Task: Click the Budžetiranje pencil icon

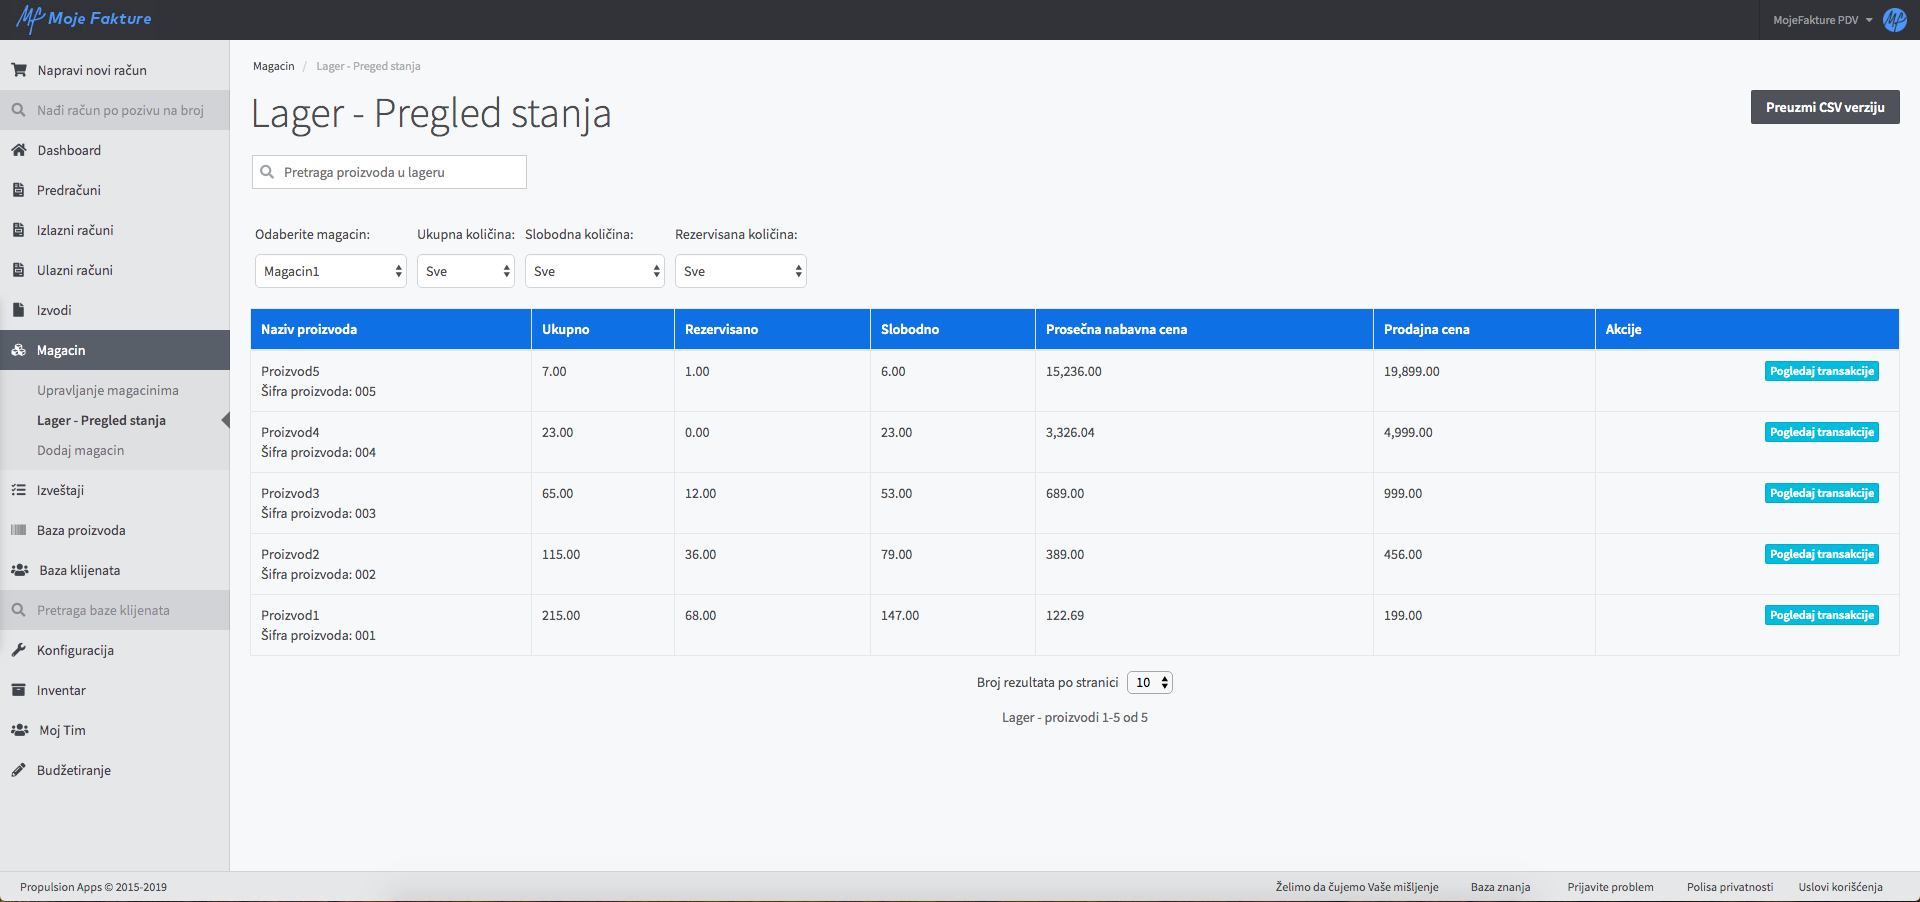Action: coord(18,770)
